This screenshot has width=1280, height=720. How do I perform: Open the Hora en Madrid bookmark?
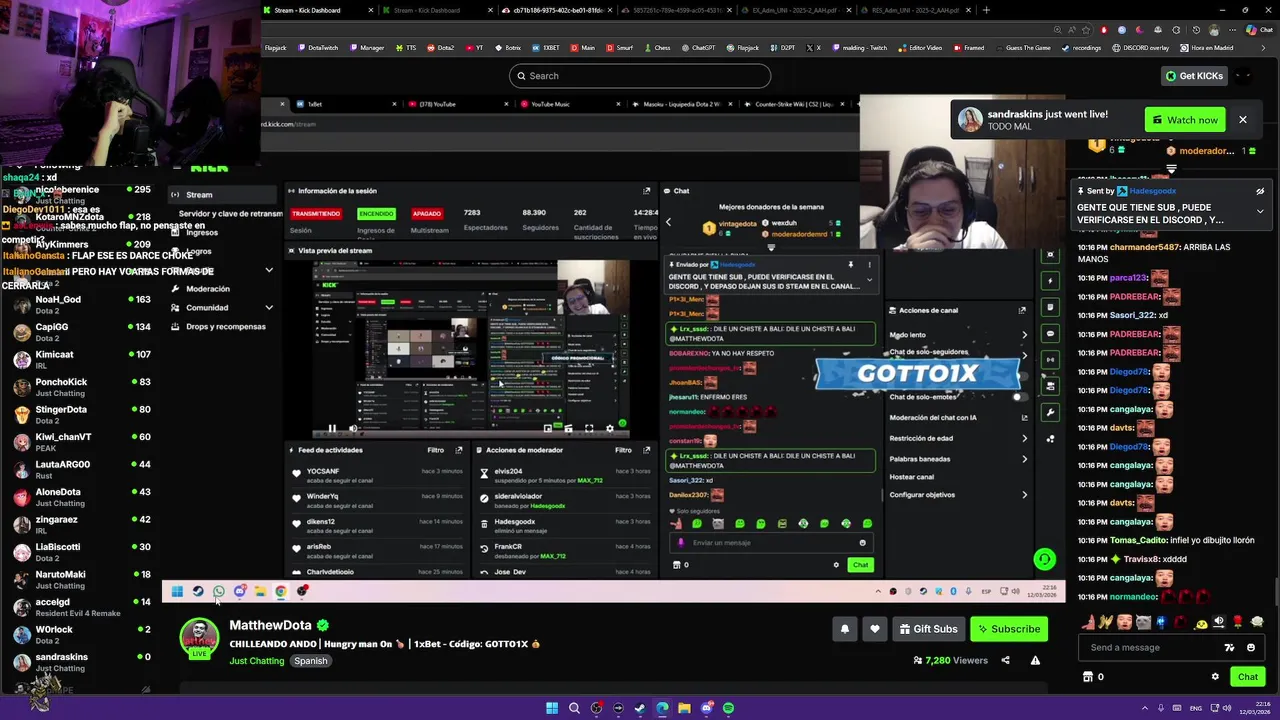[1207, 48]
